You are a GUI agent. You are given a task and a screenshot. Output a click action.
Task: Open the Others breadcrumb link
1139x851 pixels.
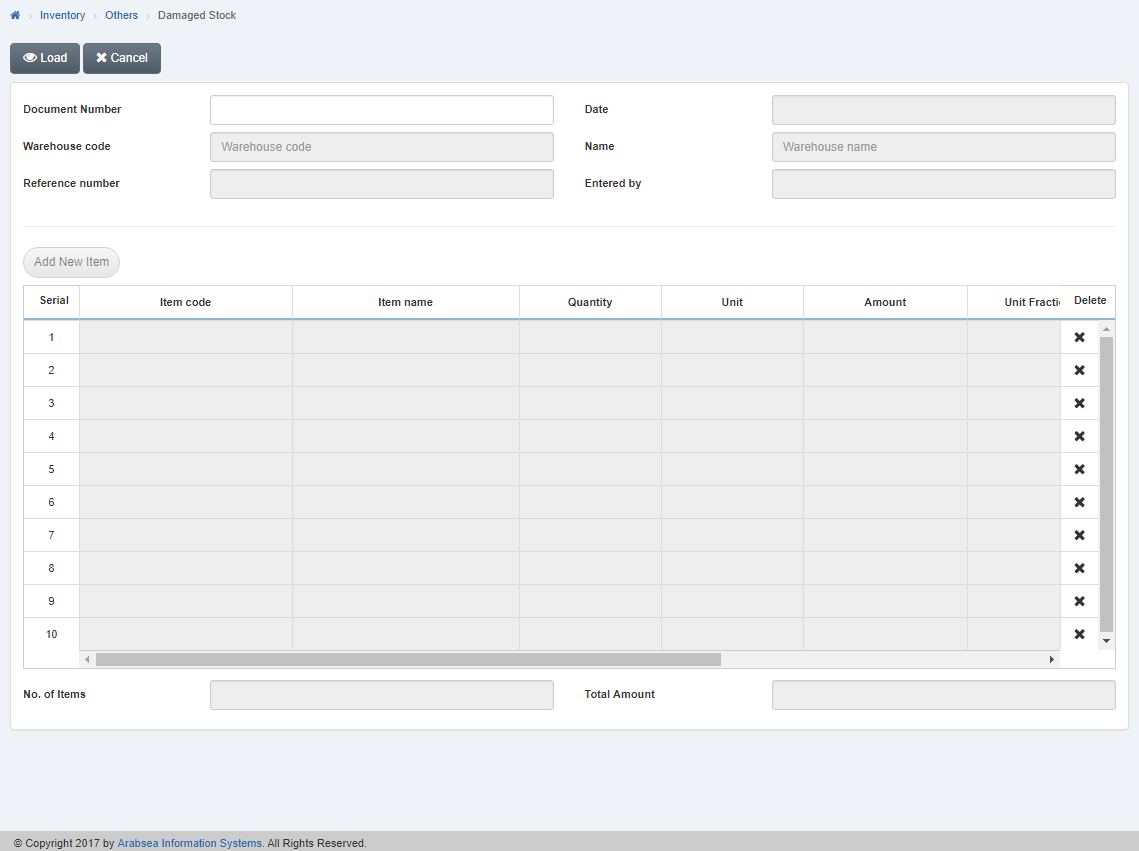121,15
